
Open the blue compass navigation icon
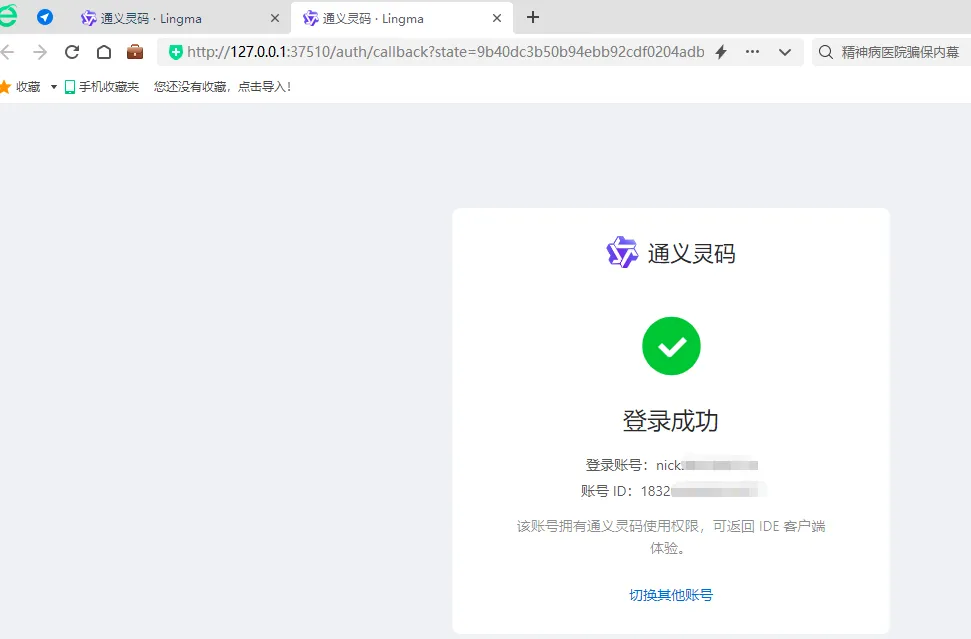45,17
